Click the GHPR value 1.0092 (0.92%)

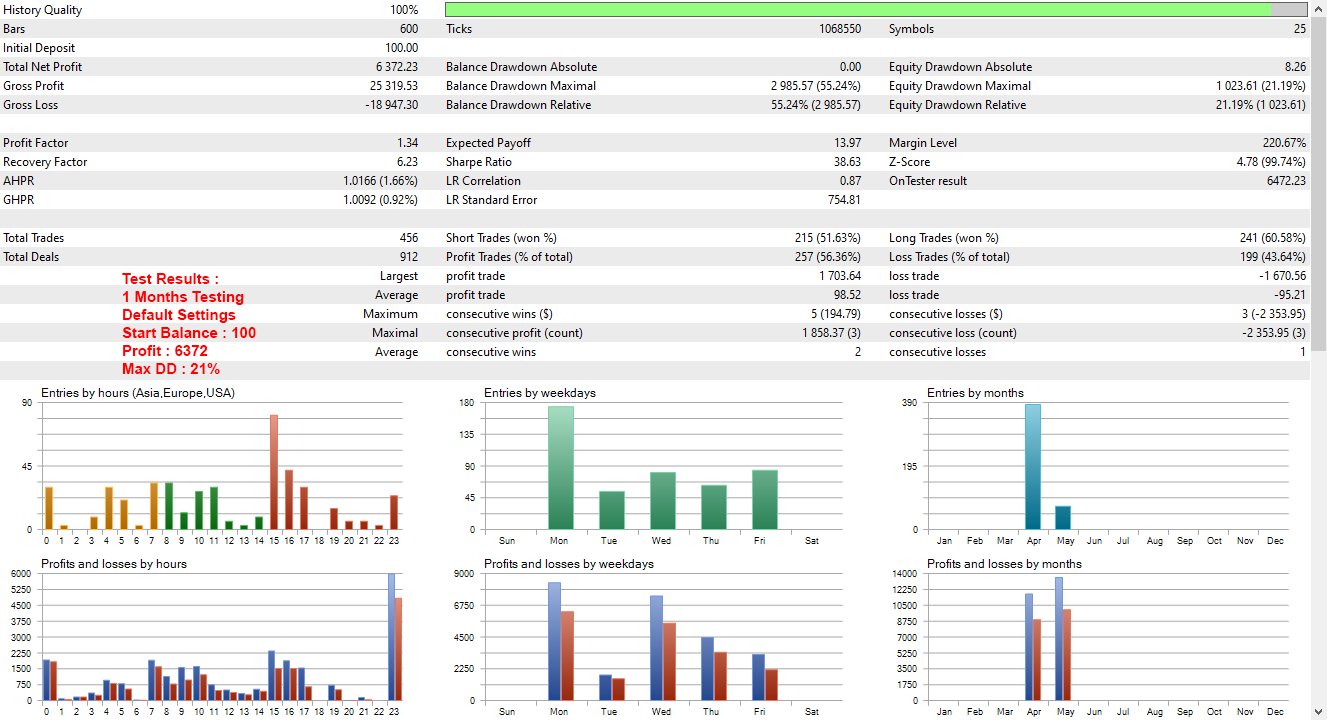[x=380, y=200]
